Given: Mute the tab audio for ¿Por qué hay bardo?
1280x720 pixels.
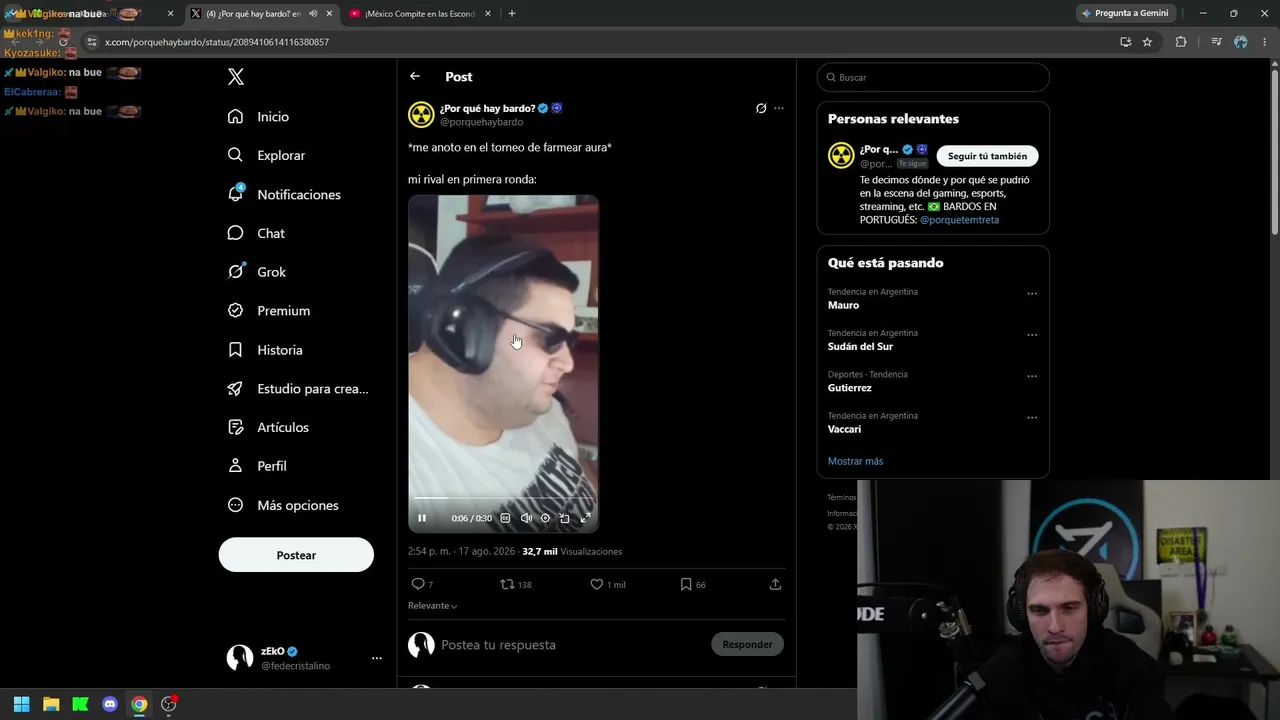Looking at the screenshot, I should [313, 14].
